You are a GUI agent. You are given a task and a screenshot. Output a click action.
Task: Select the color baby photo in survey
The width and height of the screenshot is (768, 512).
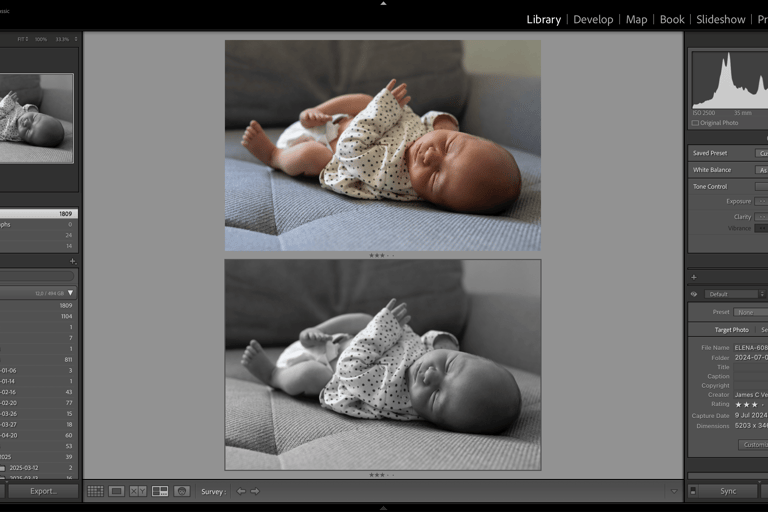(383, 146)
